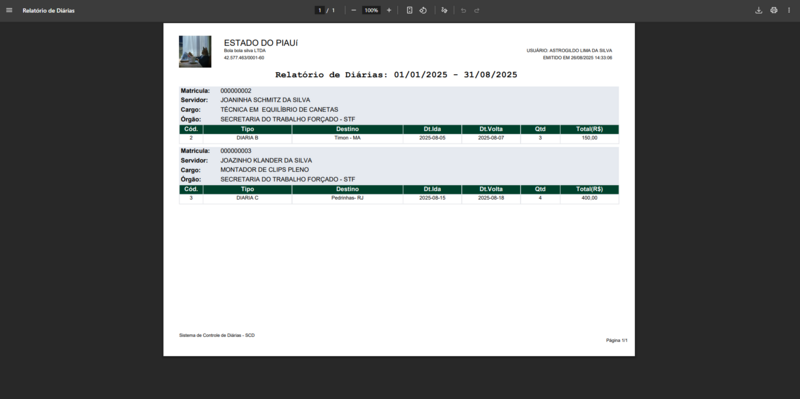
Task: Click 'Página 1/1' footer text
Action: click(616, 340)
